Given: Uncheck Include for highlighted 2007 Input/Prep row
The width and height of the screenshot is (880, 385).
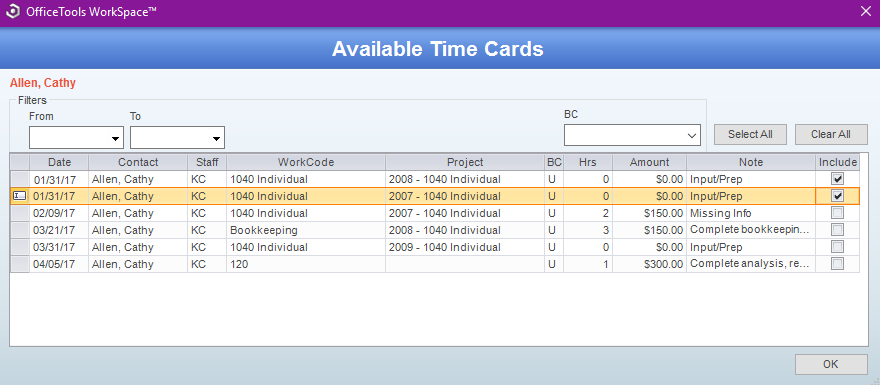Looking at the screenshot, I should click(837, 196).
